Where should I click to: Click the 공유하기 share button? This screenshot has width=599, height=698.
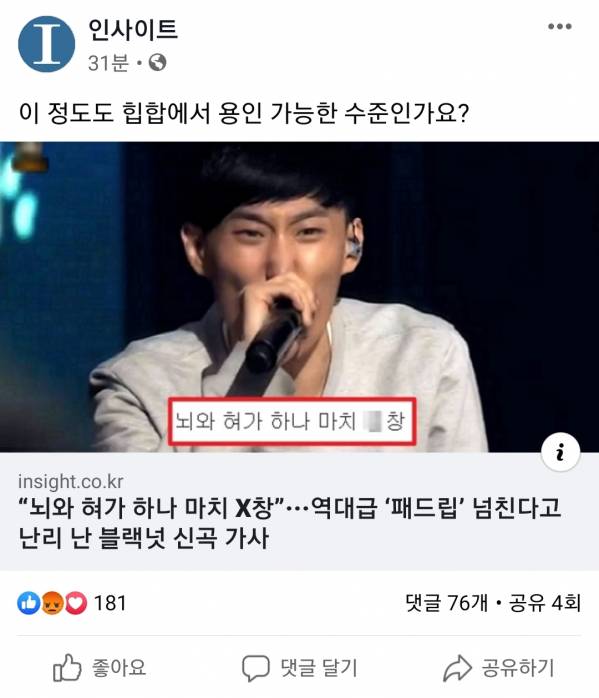499,668
